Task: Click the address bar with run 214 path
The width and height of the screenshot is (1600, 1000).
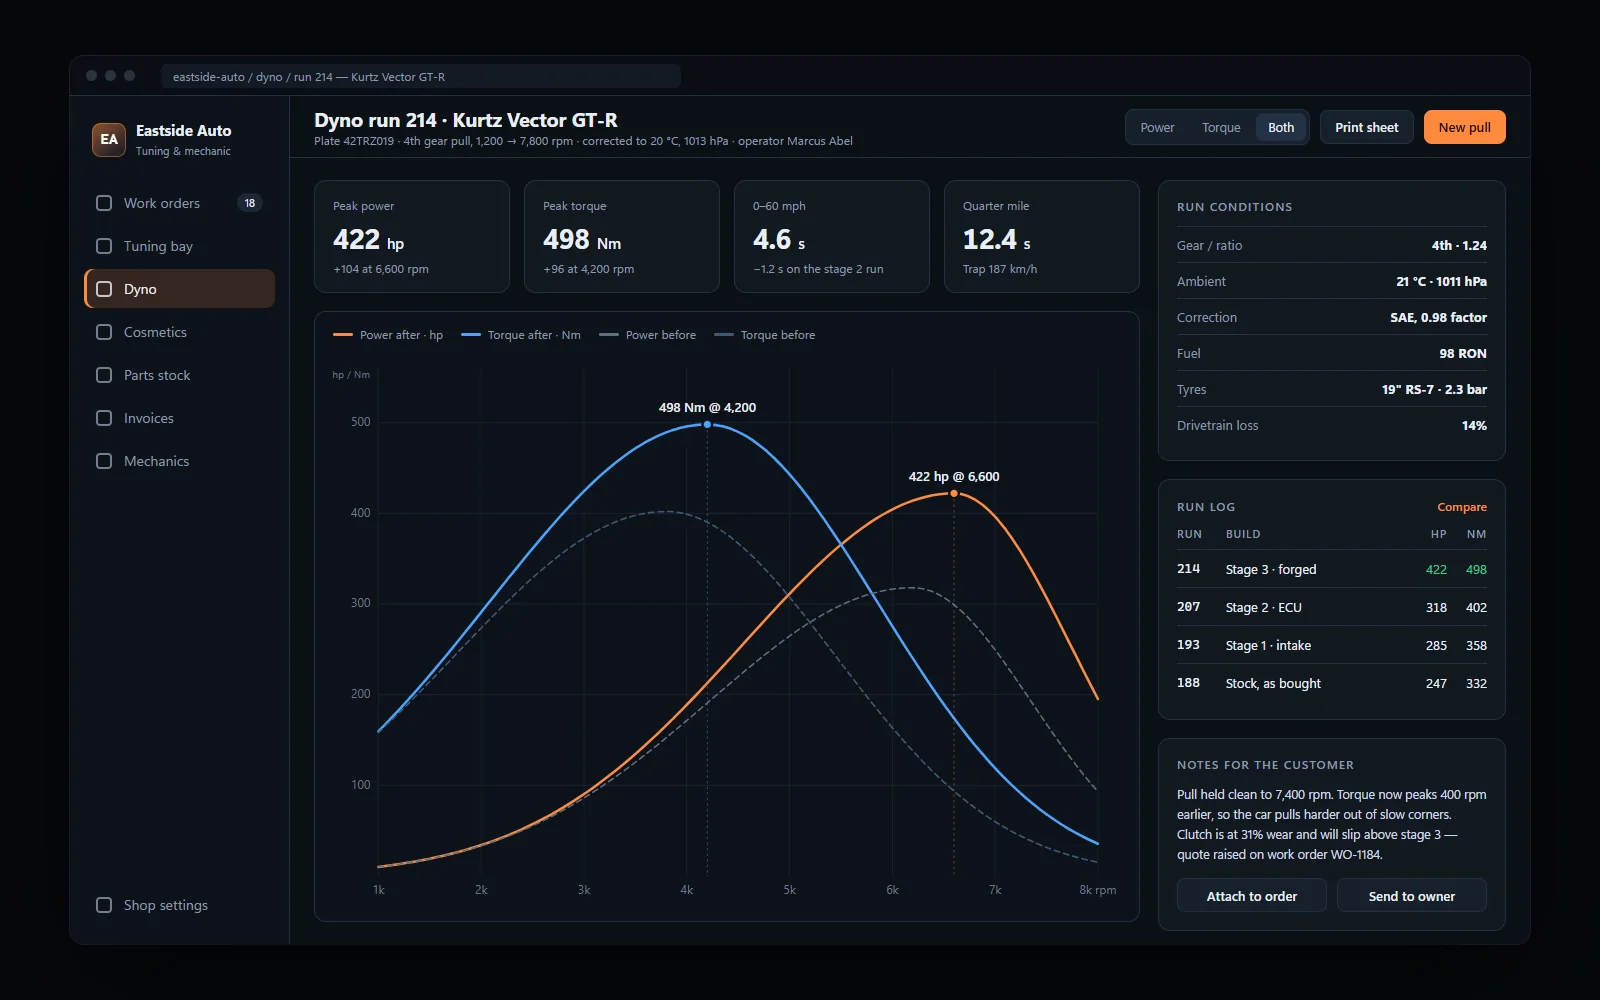Action: pos(420,77)
